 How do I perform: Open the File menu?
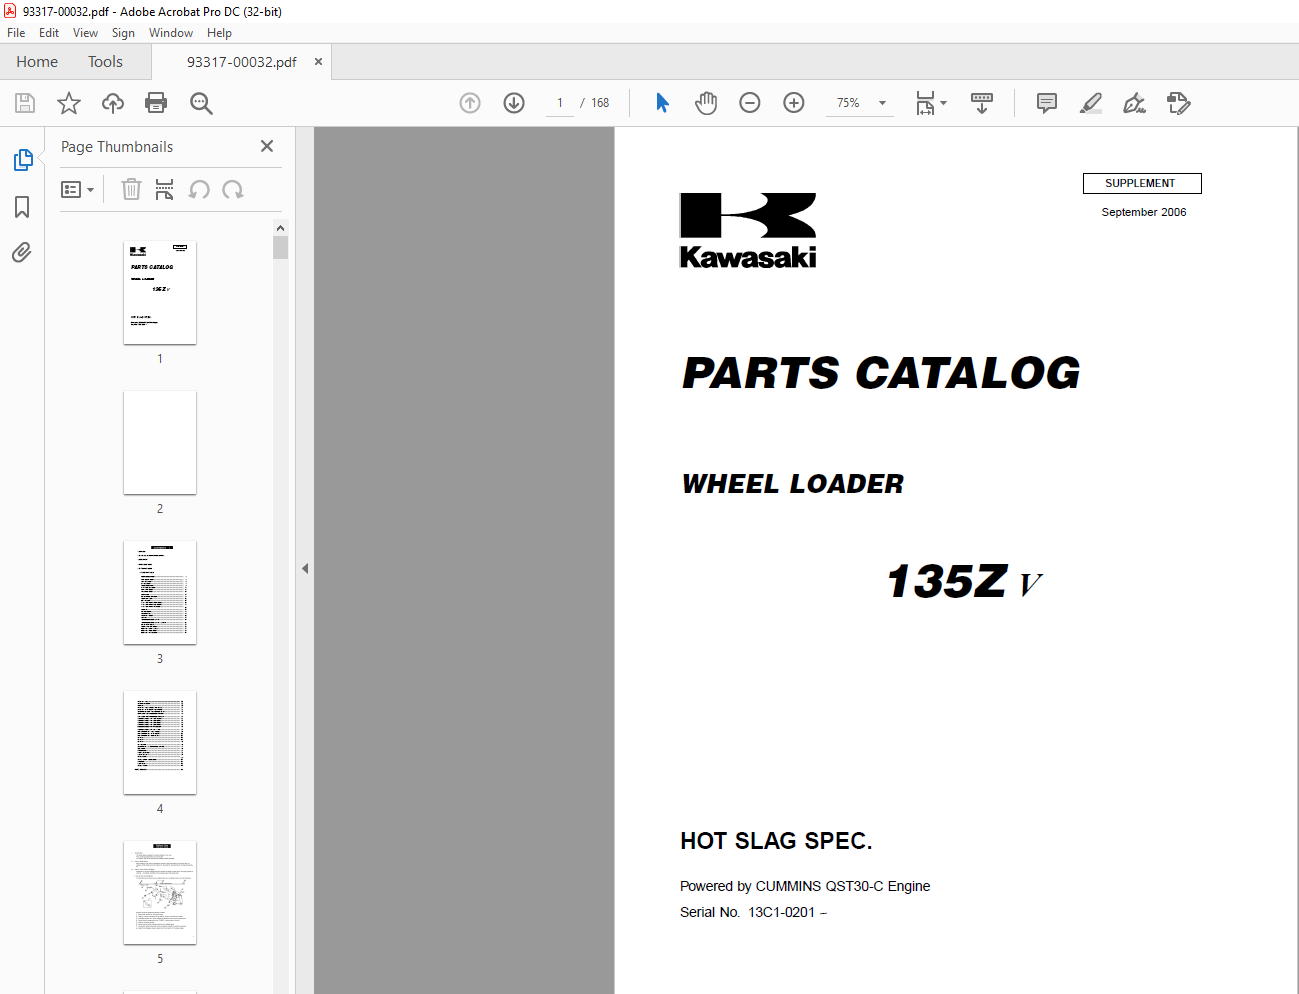[16, 33]
